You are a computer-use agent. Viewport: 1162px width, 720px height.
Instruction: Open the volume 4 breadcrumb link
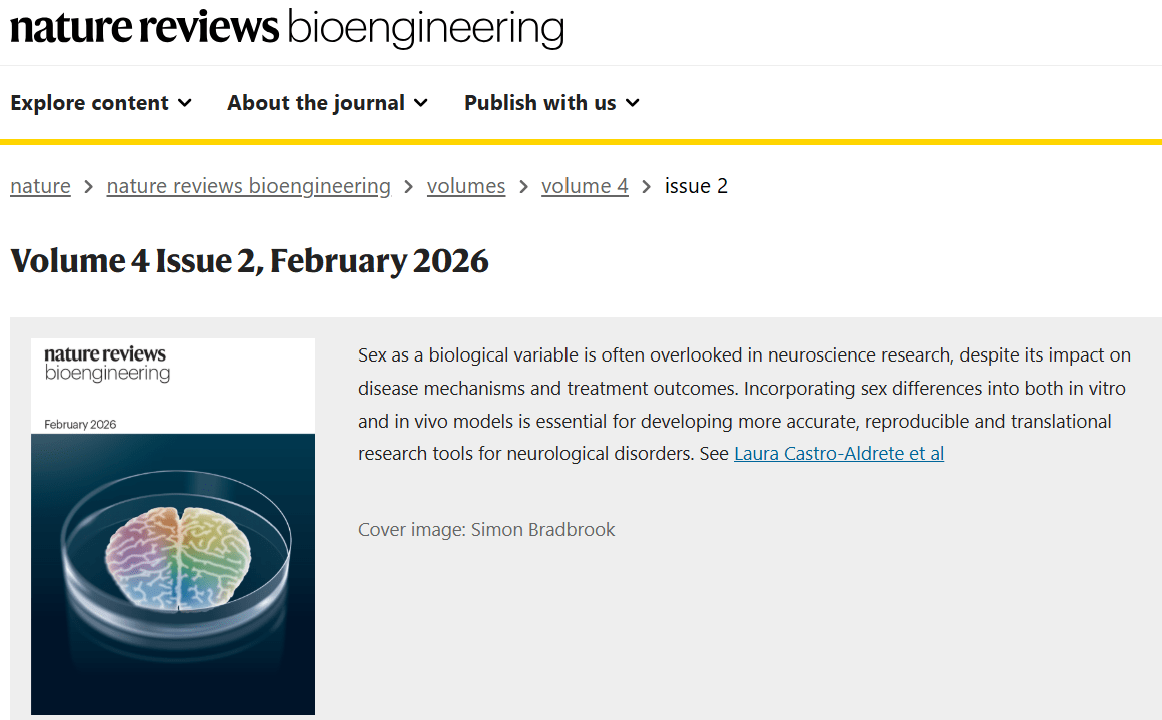[585, 186]
